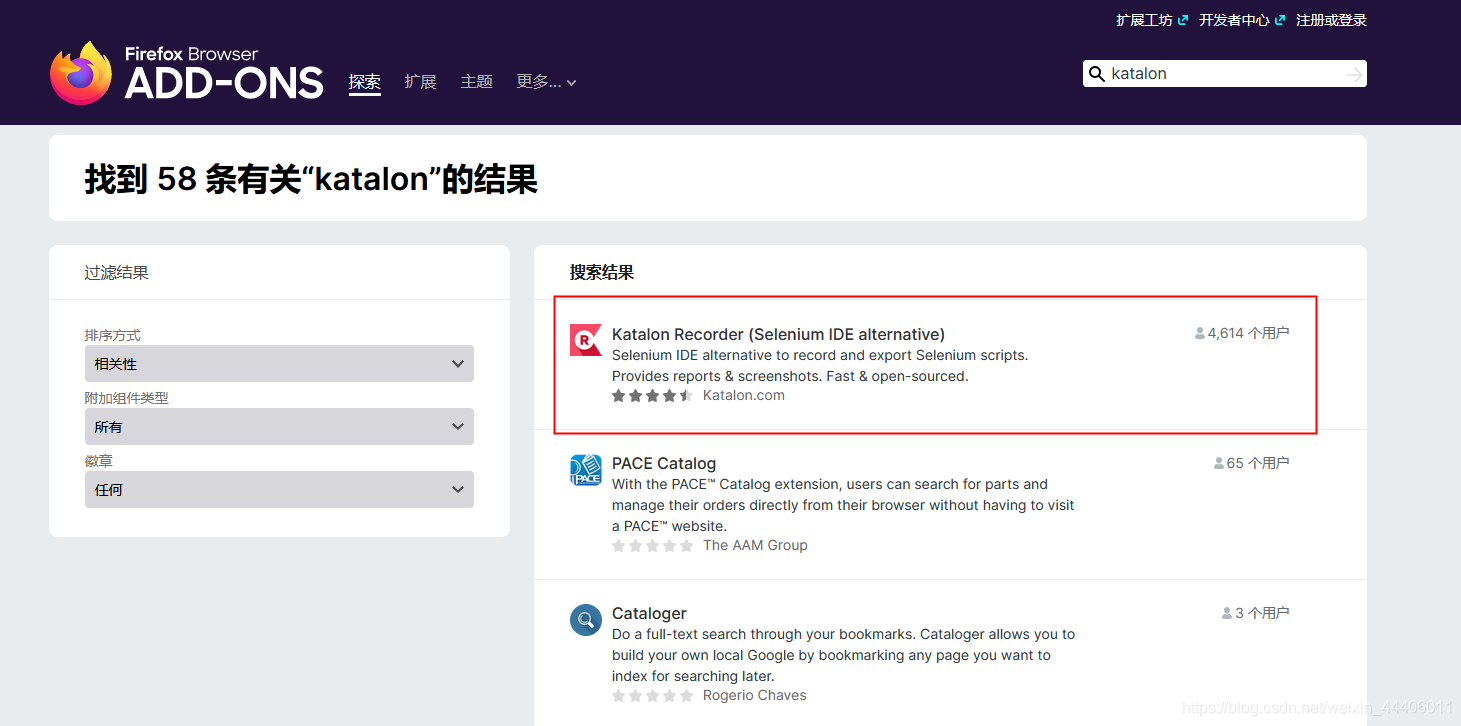Screen dimensions: 1461x726
Task: Open the PACE Catalog result title
Action: (664, 464)
